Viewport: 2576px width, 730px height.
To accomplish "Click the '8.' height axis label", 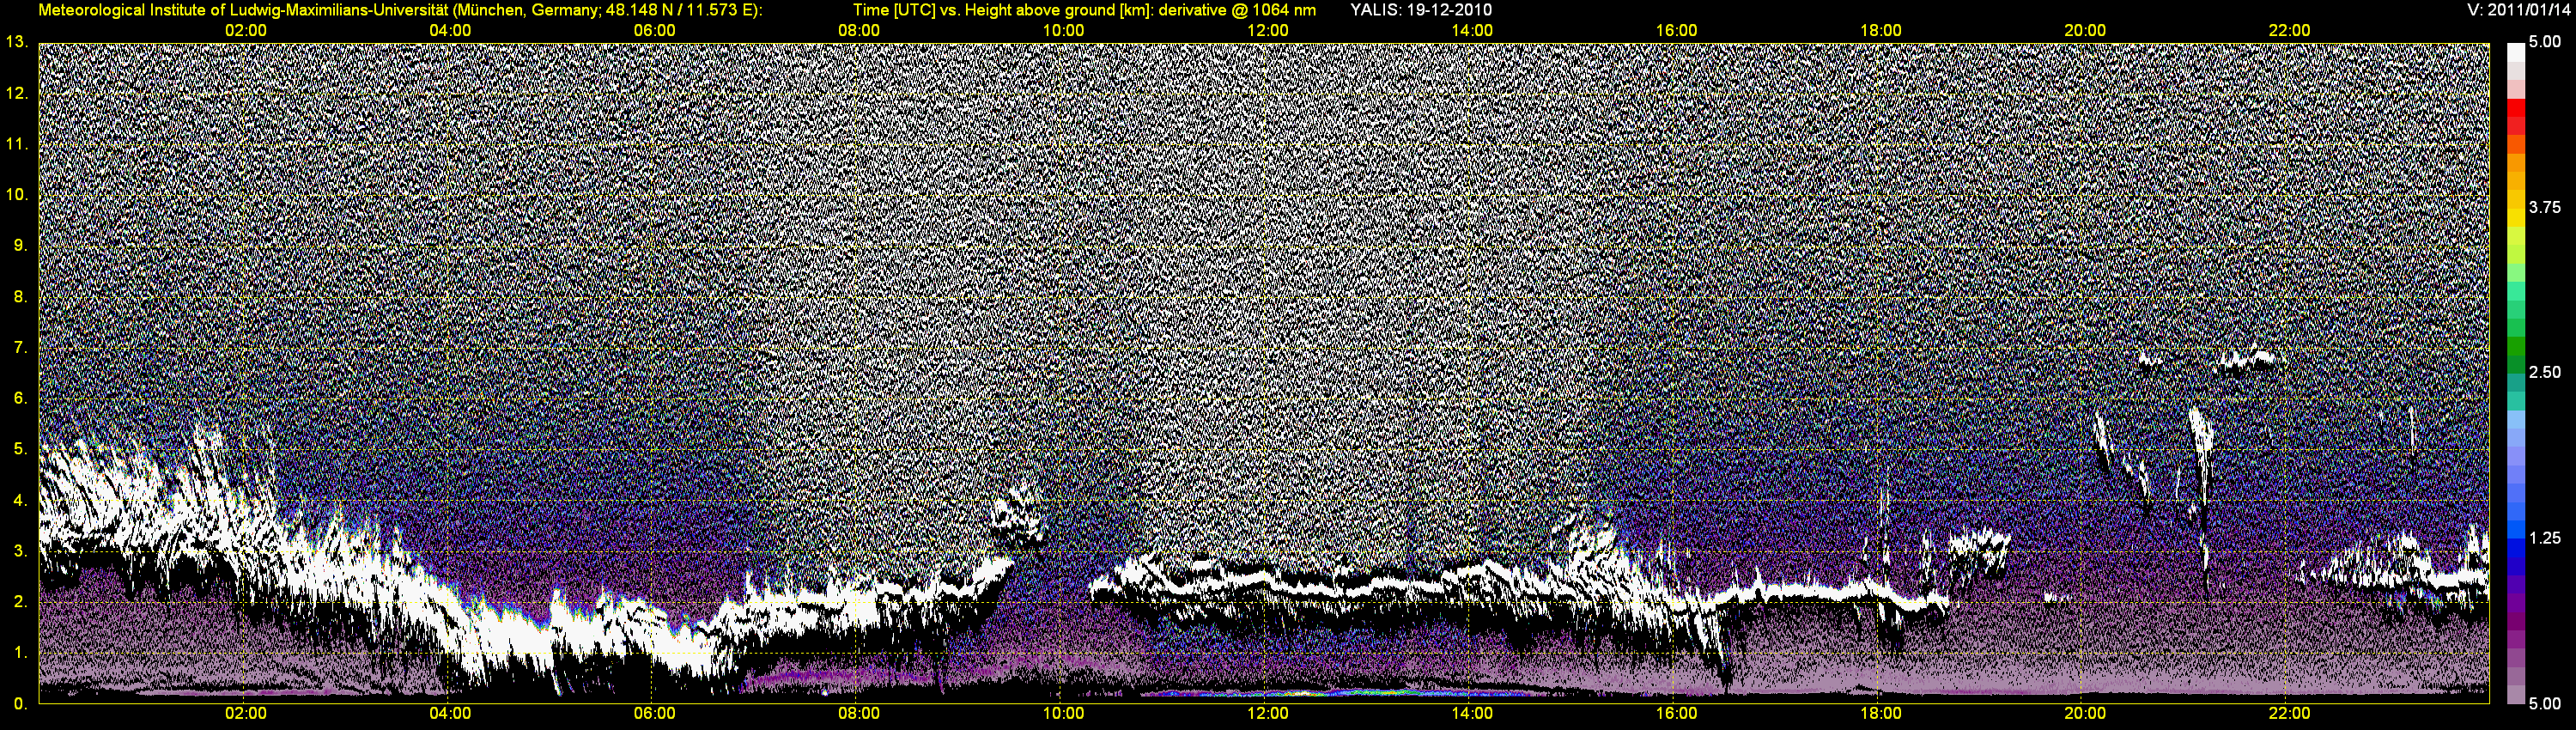I will pyautogui.click(x=20, y=296).
